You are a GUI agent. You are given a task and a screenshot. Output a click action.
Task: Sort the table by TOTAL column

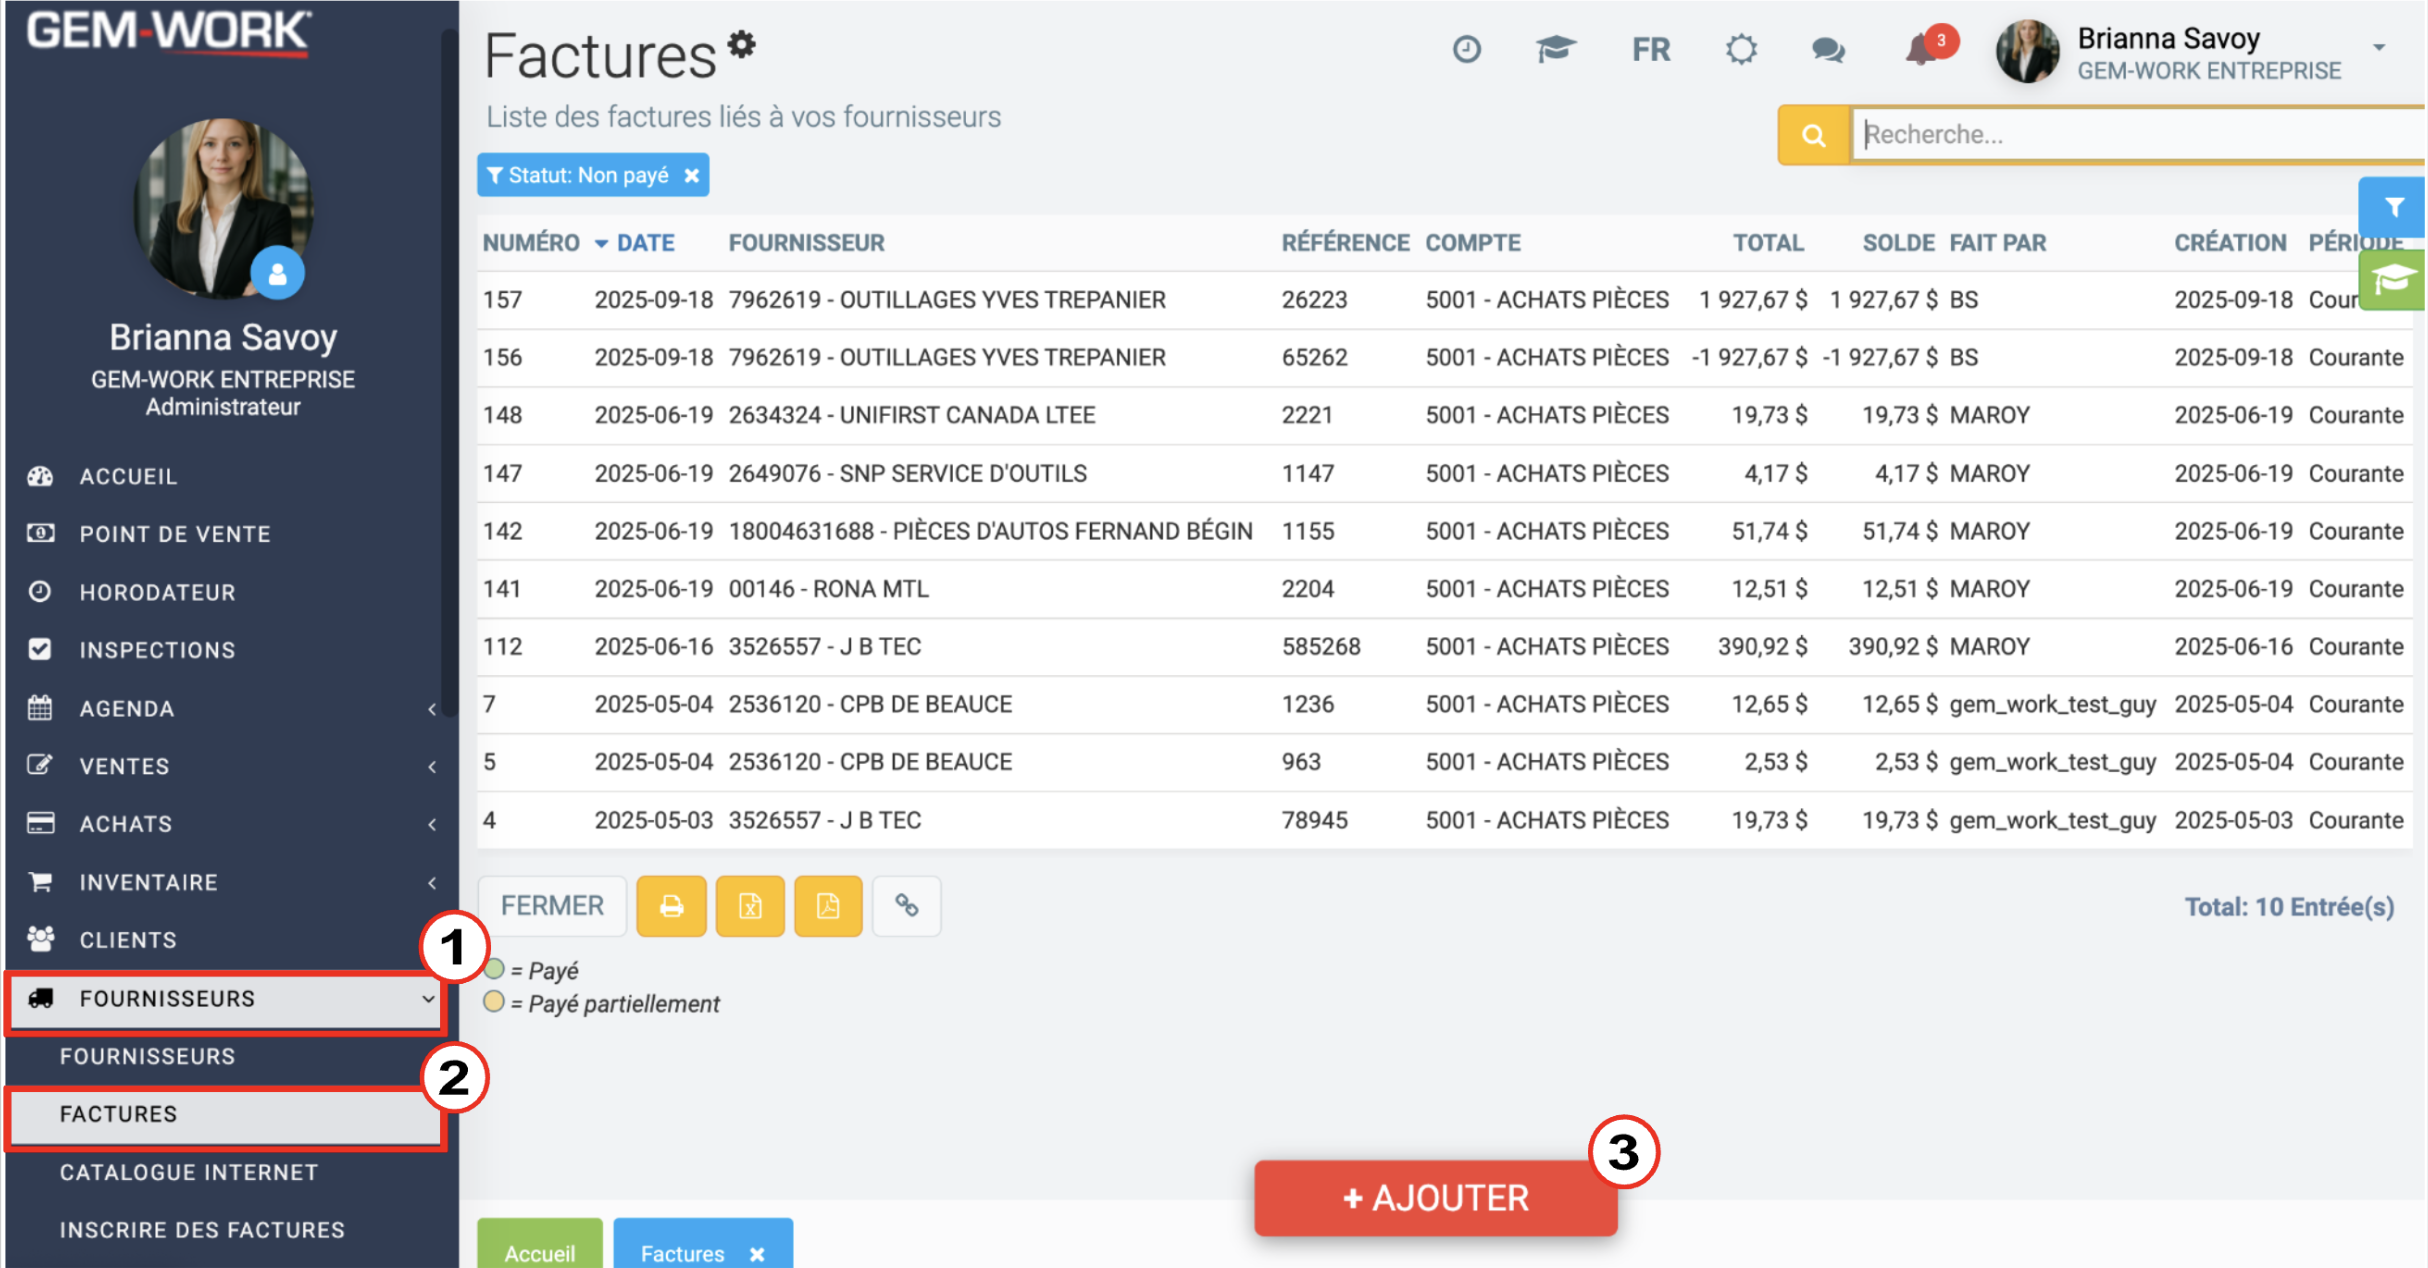[x=1767, y=243]
